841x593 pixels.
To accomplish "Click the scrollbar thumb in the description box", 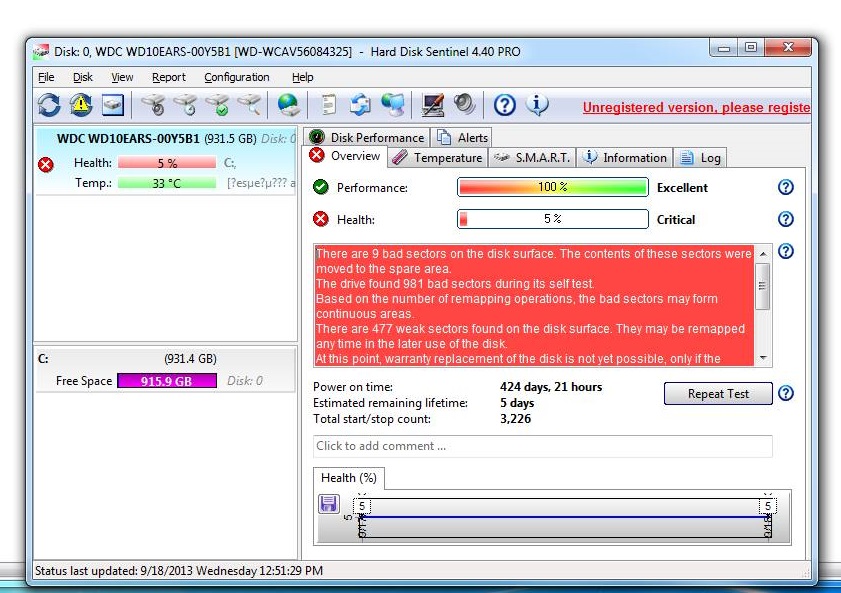I will [x=763, y=286].
